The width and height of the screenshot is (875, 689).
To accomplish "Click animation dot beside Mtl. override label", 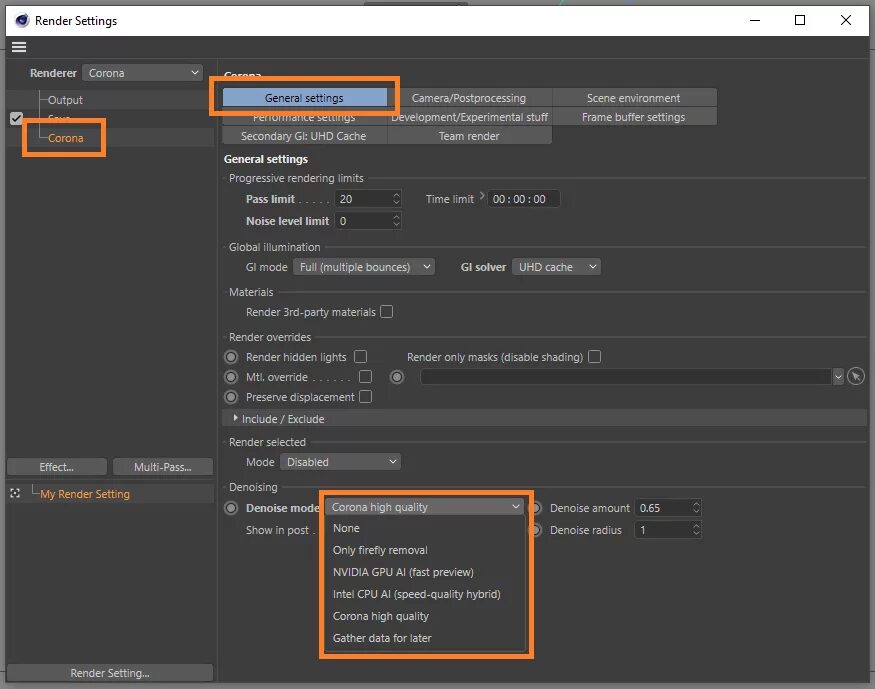I will pos(231,377).
